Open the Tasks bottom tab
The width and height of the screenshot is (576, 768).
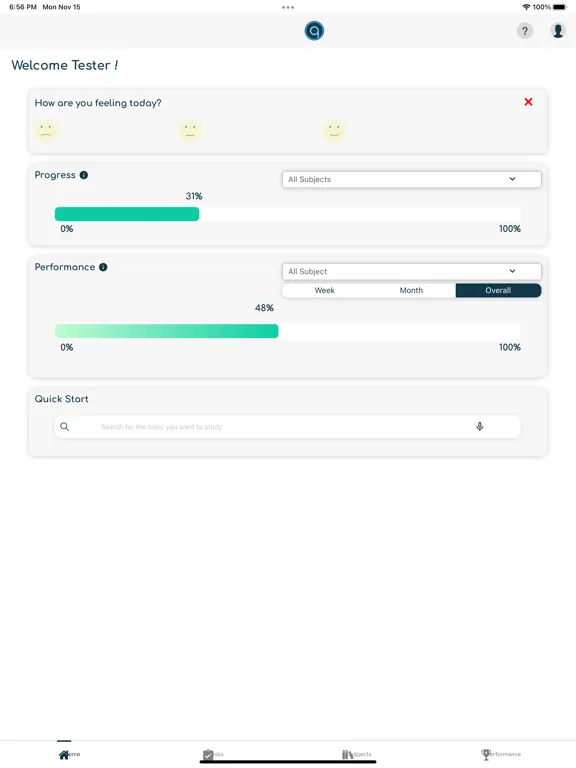[x=213, y=754]
